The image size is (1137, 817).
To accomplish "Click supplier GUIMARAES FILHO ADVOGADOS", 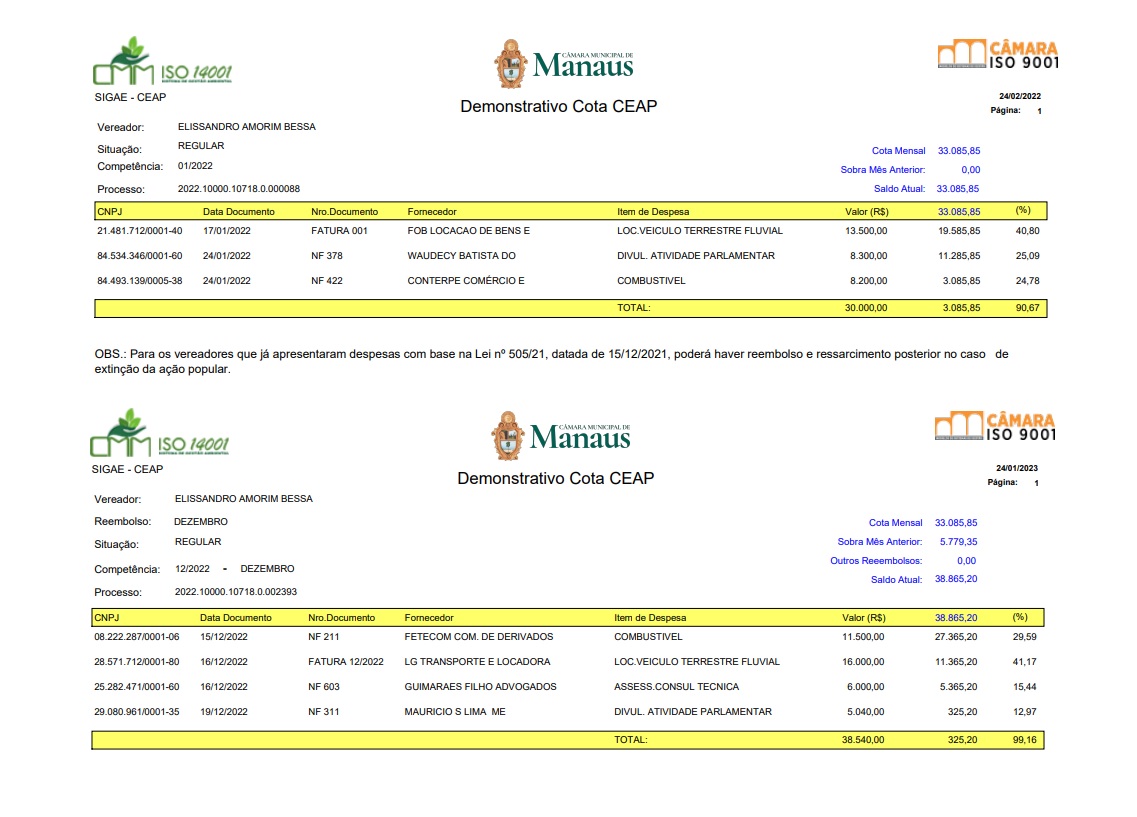I will tap(481, 687).
